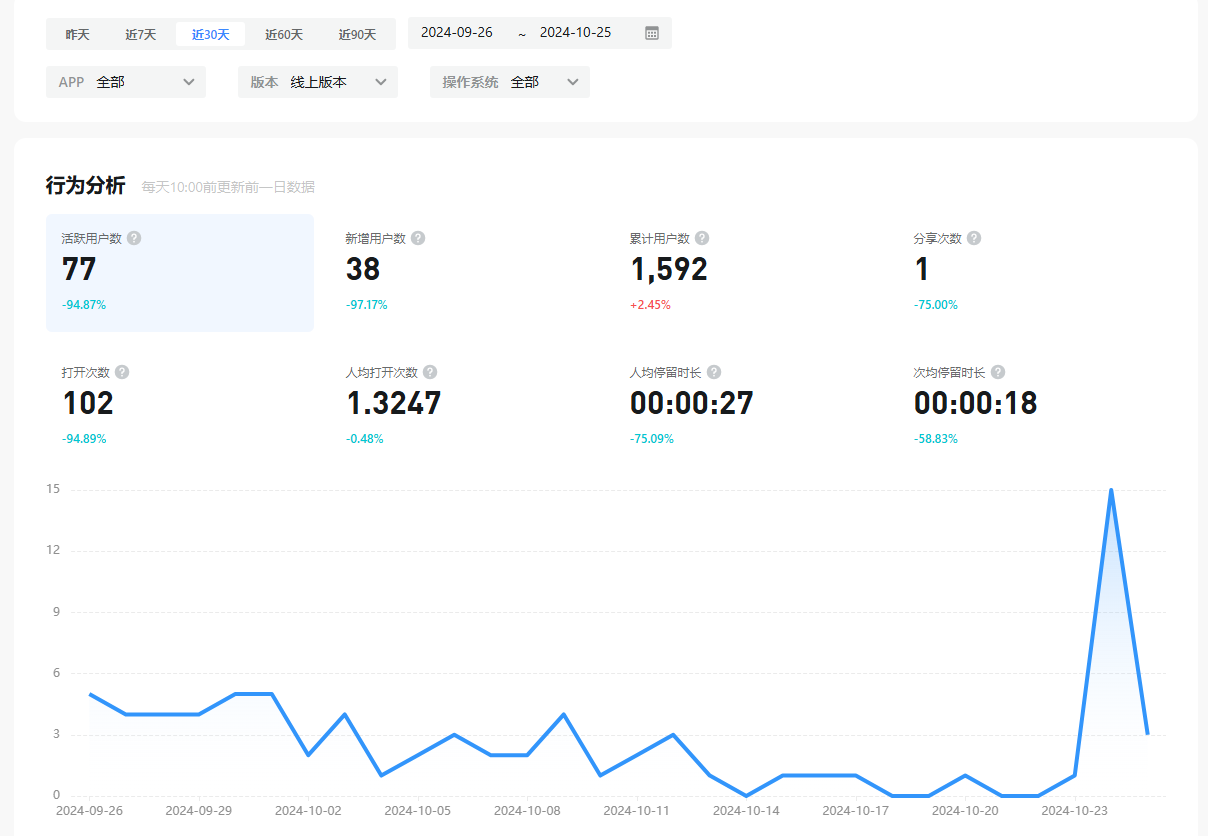1208x836 pixels.
Task: Select the 近7天 time range tab
Action: (141, 34)
